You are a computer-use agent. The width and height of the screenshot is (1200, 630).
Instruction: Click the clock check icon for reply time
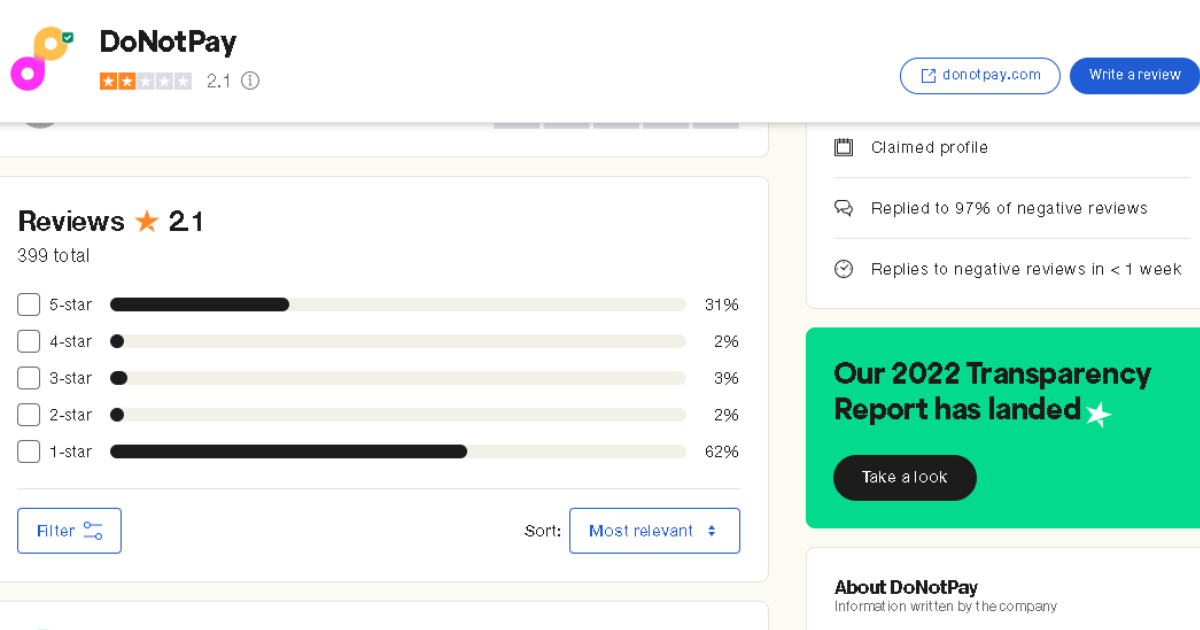coord(844,269)
